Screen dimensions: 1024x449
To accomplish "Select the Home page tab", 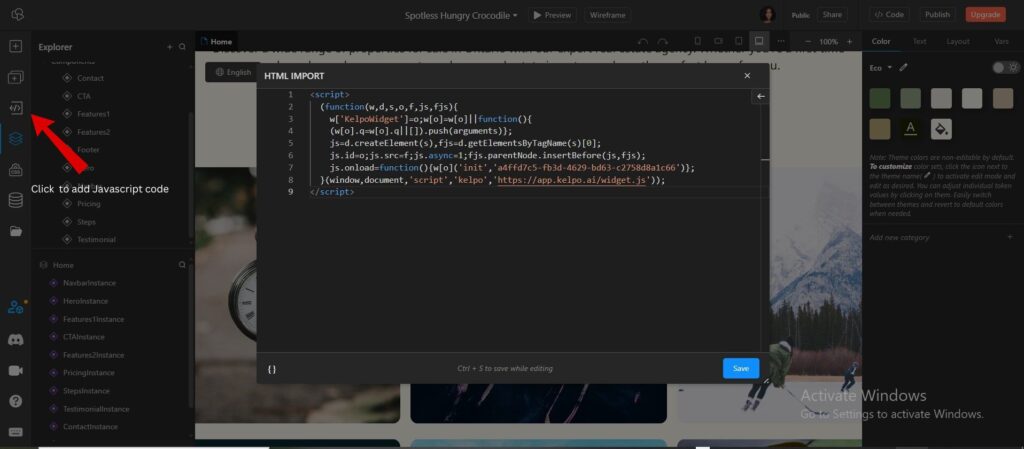I will tap(216, 41).
